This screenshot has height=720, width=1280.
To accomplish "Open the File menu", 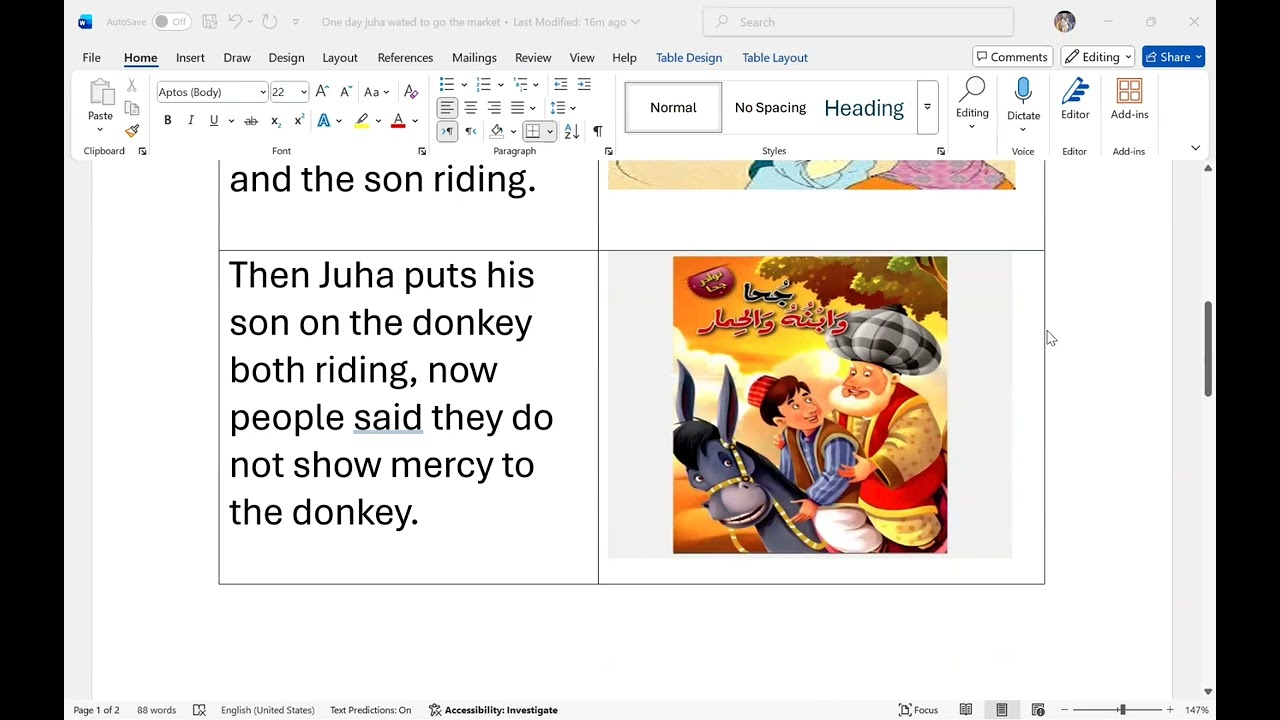I will [91, 57].
